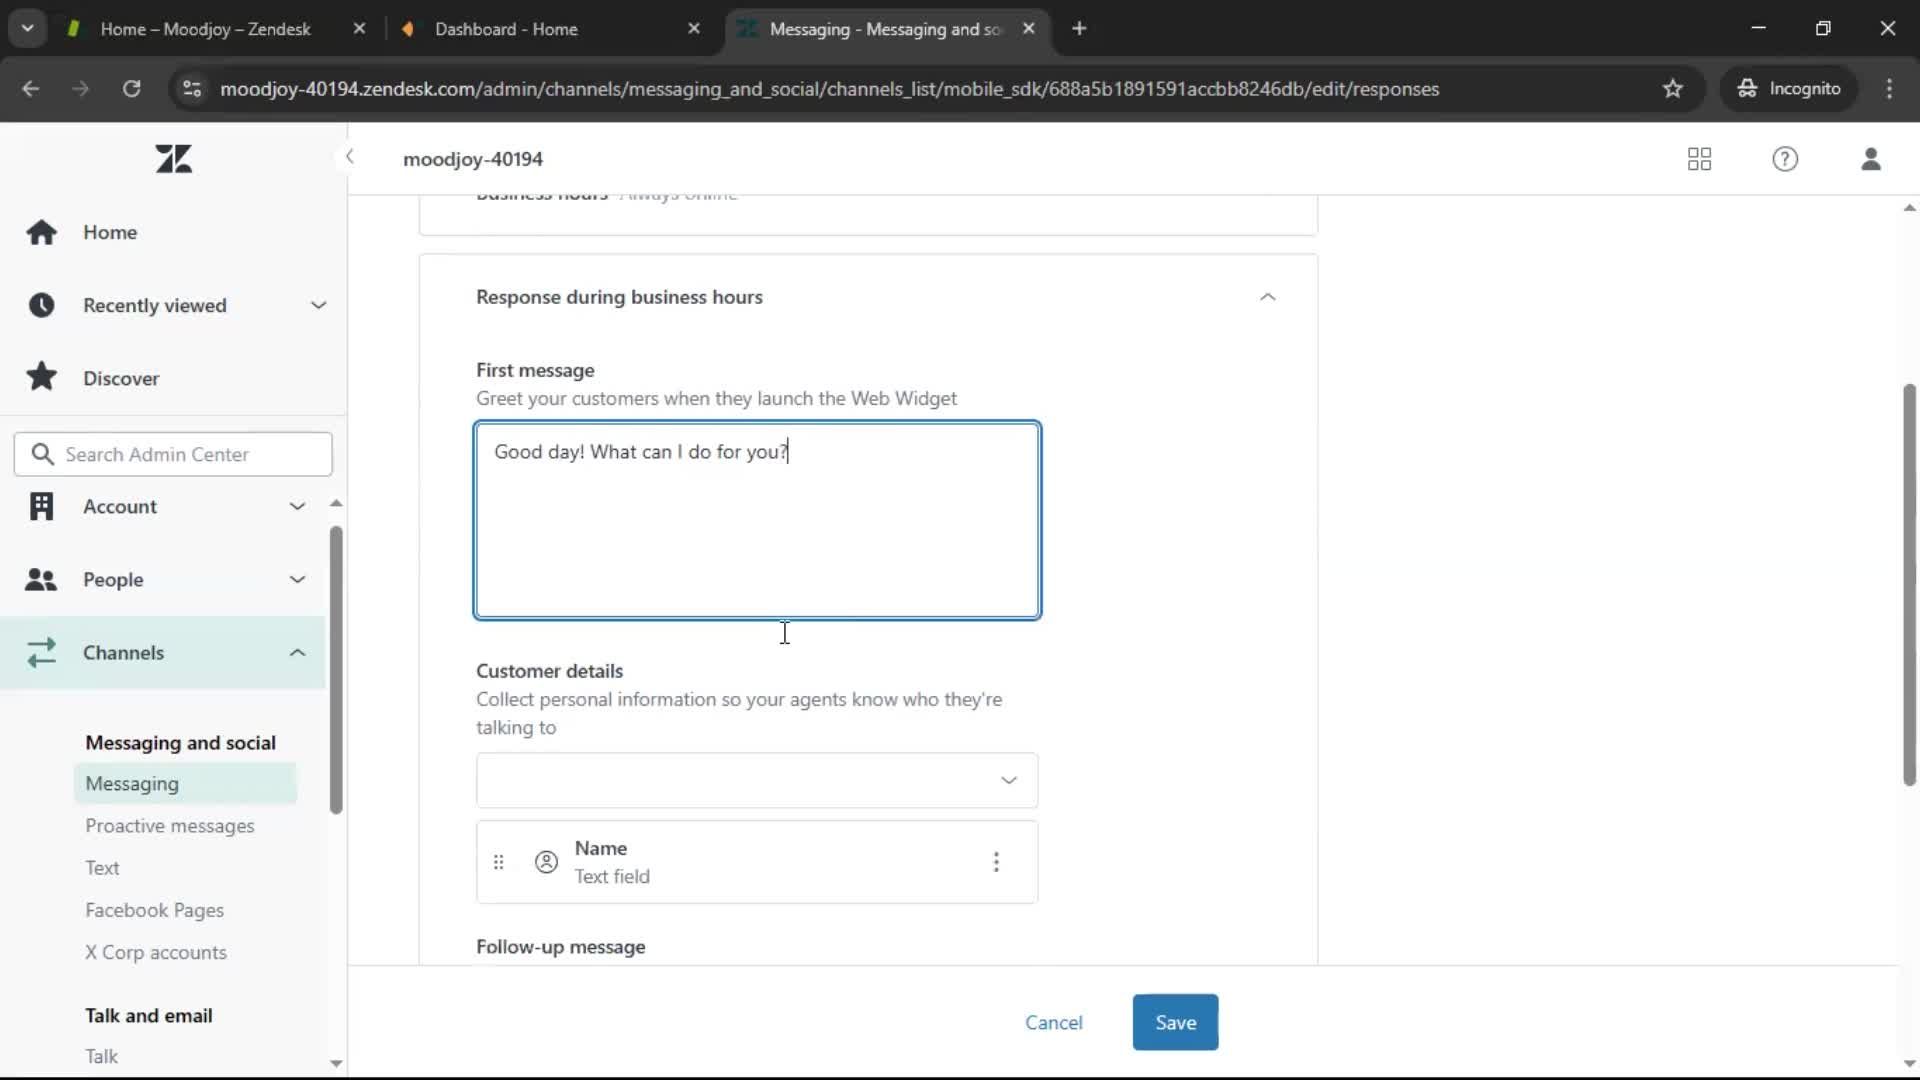Open the Customer details dropdown
1920x1080 pixels.
tap(757, 780)
